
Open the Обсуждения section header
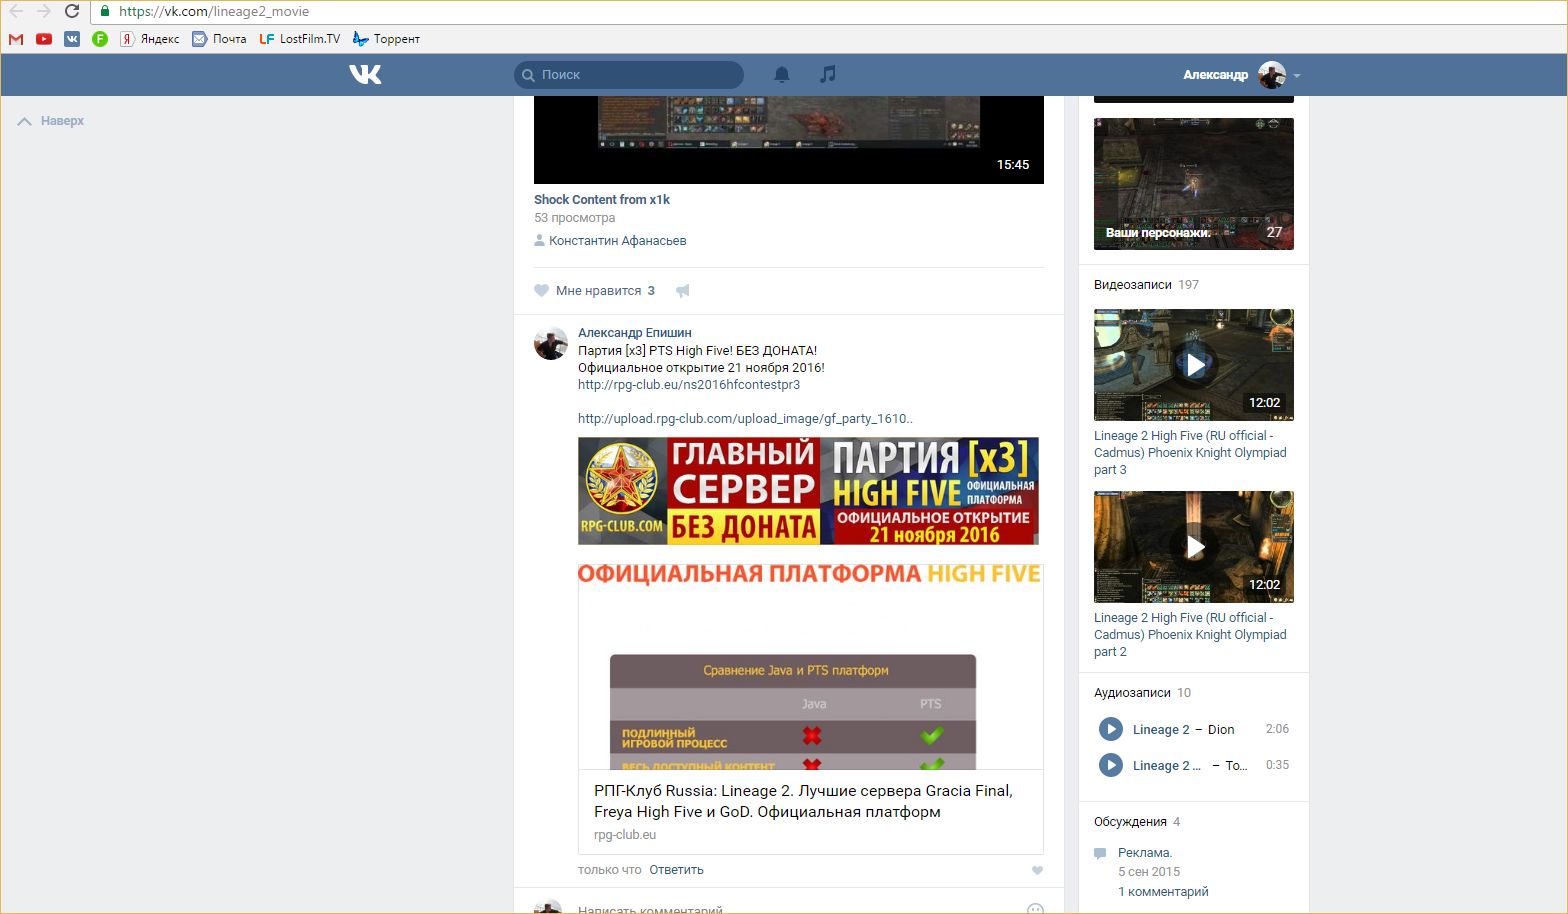tap(1130, 822)
